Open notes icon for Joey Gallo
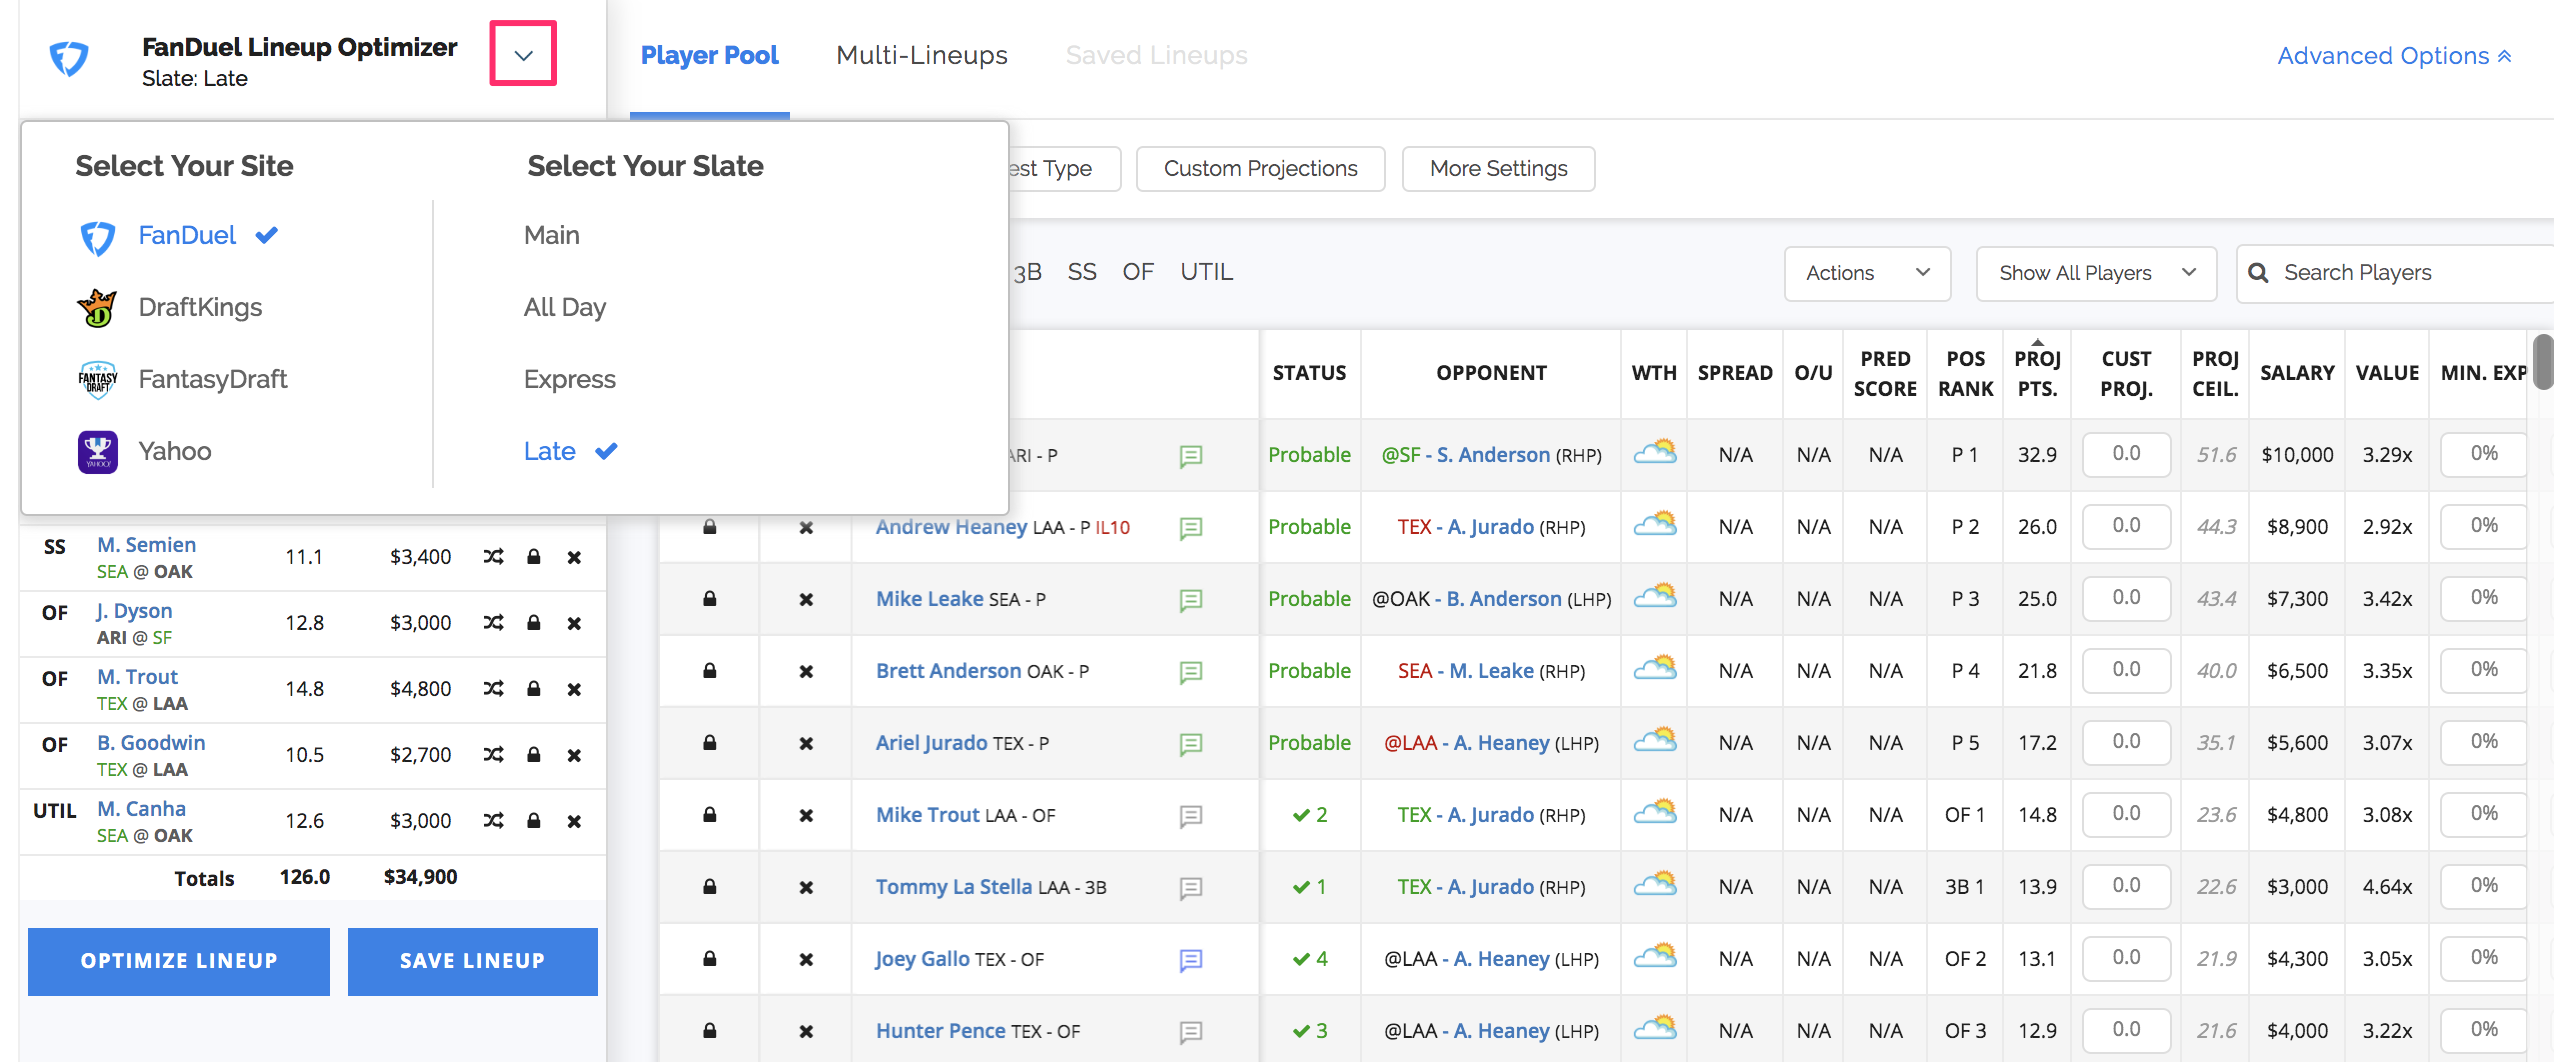 (x=1190, y=960)
